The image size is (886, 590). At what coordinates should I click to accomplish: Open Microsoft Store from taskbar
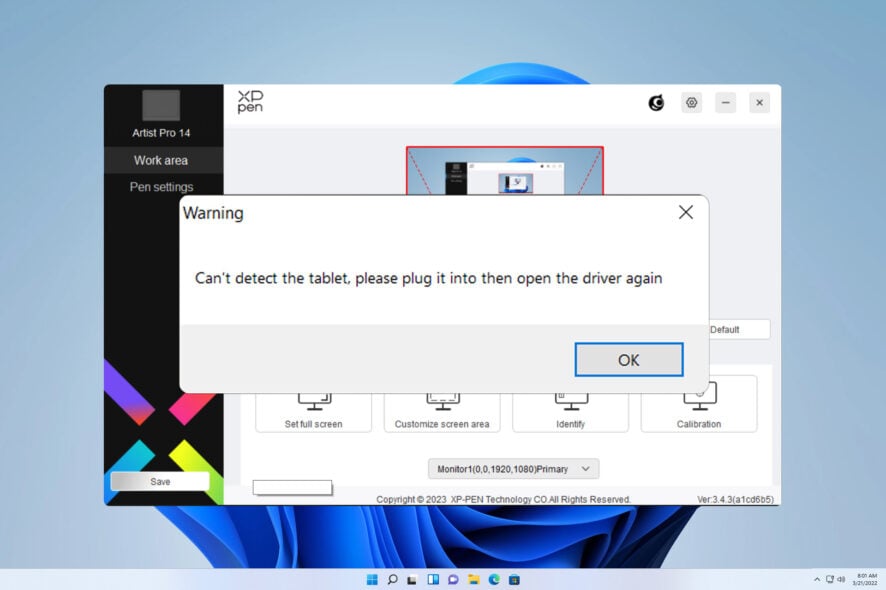514,580
